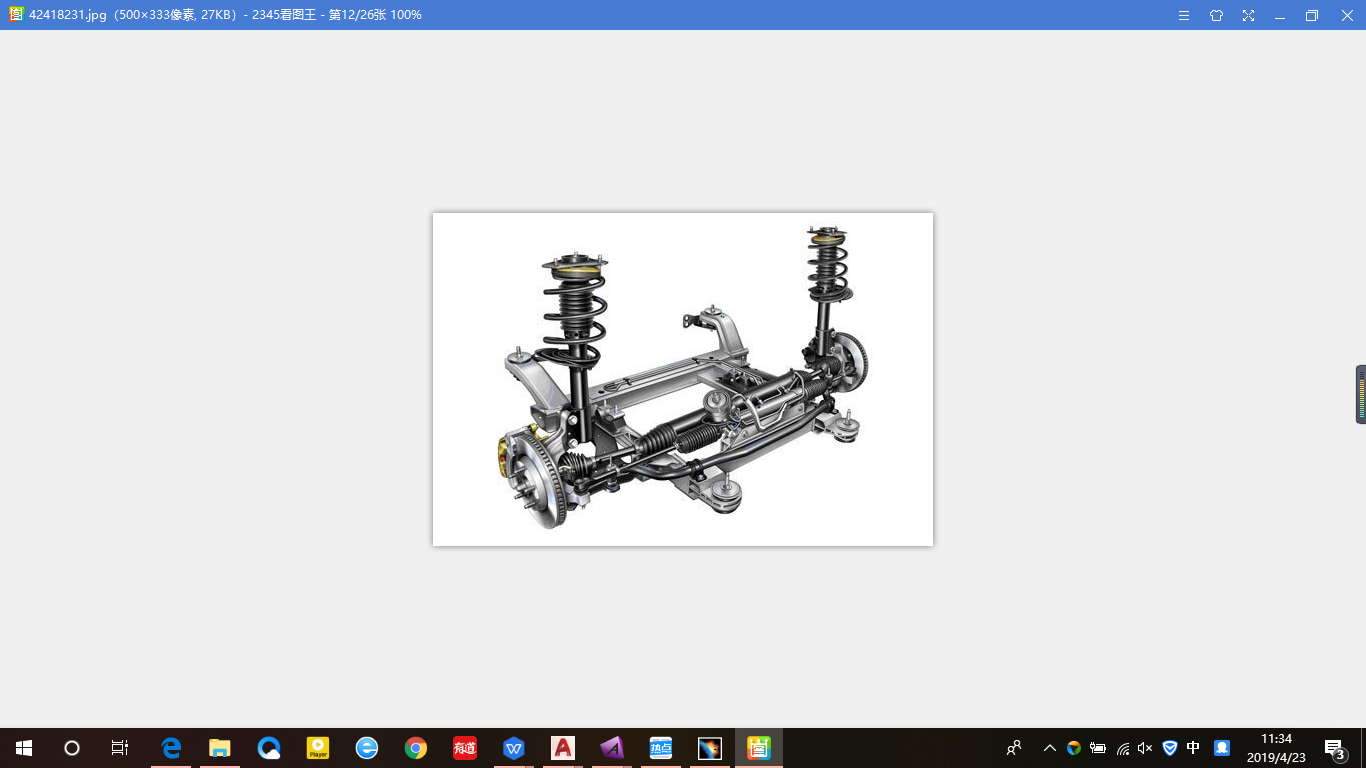Open the red Youdao dictionary app
This screenshot has height=768, width=1366.
pyautogui.click(x=465, y=748)
